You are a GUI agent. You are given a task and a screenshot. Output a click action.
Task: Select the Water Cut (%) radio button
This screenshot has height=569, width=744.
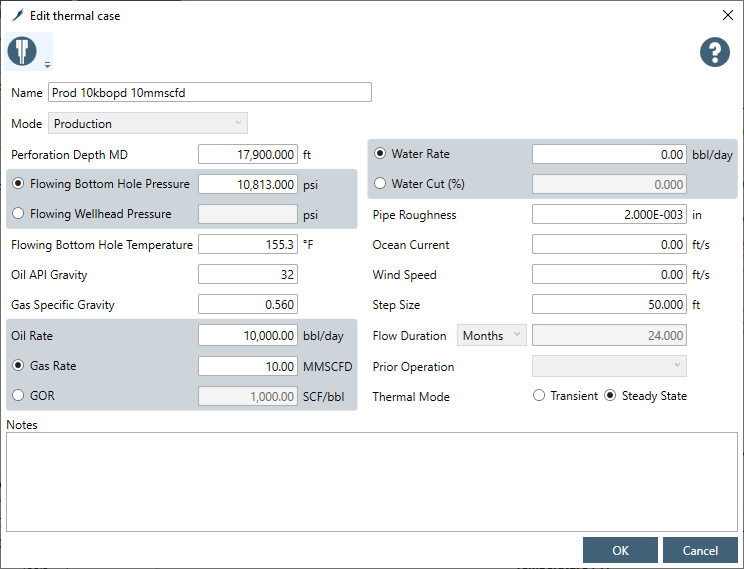380,184
